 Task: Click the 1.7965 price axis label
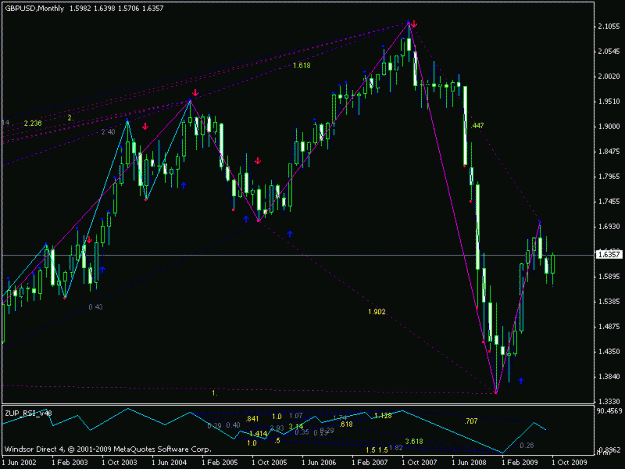click(x=609, y=176)
